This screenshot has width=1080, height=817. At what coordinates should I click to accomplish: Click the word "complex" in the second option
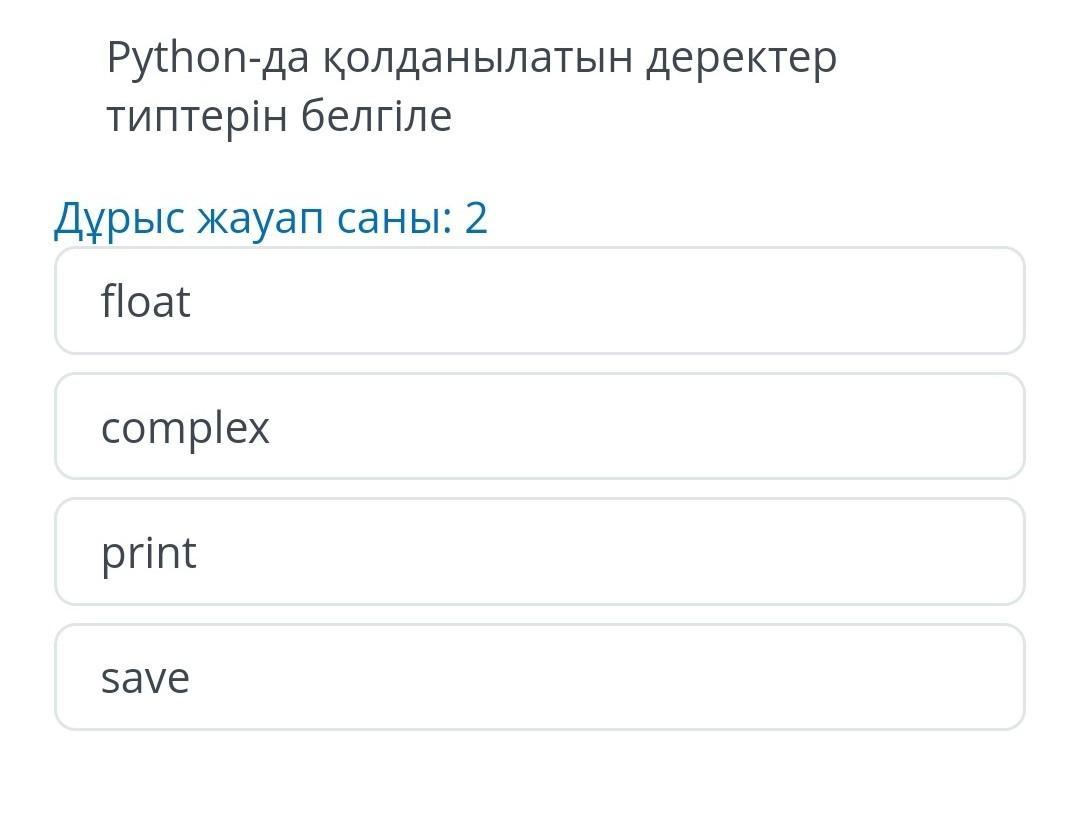pyautogui.click(x=185, y=429)
